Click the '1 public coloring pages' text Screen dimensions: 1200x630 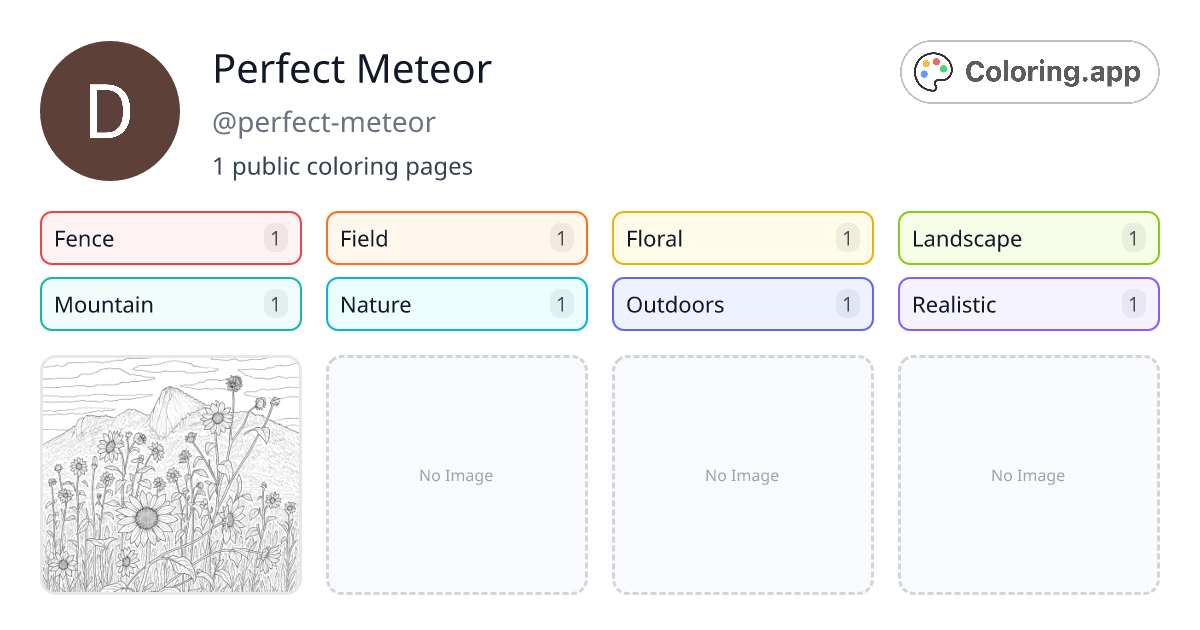click(343, 166)
